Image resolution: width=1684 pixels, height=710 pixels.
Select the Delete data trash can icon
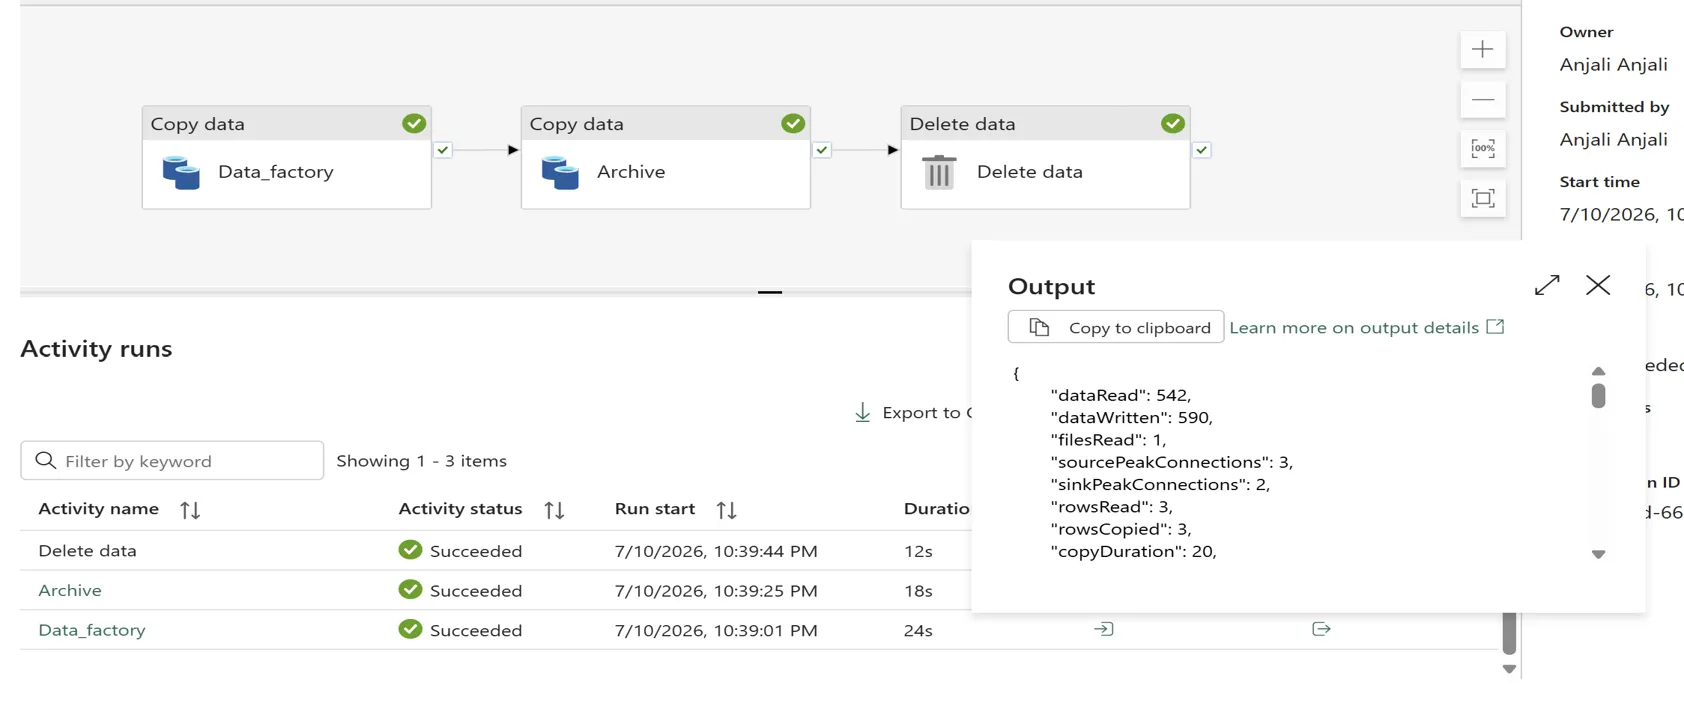coord(939,172)
